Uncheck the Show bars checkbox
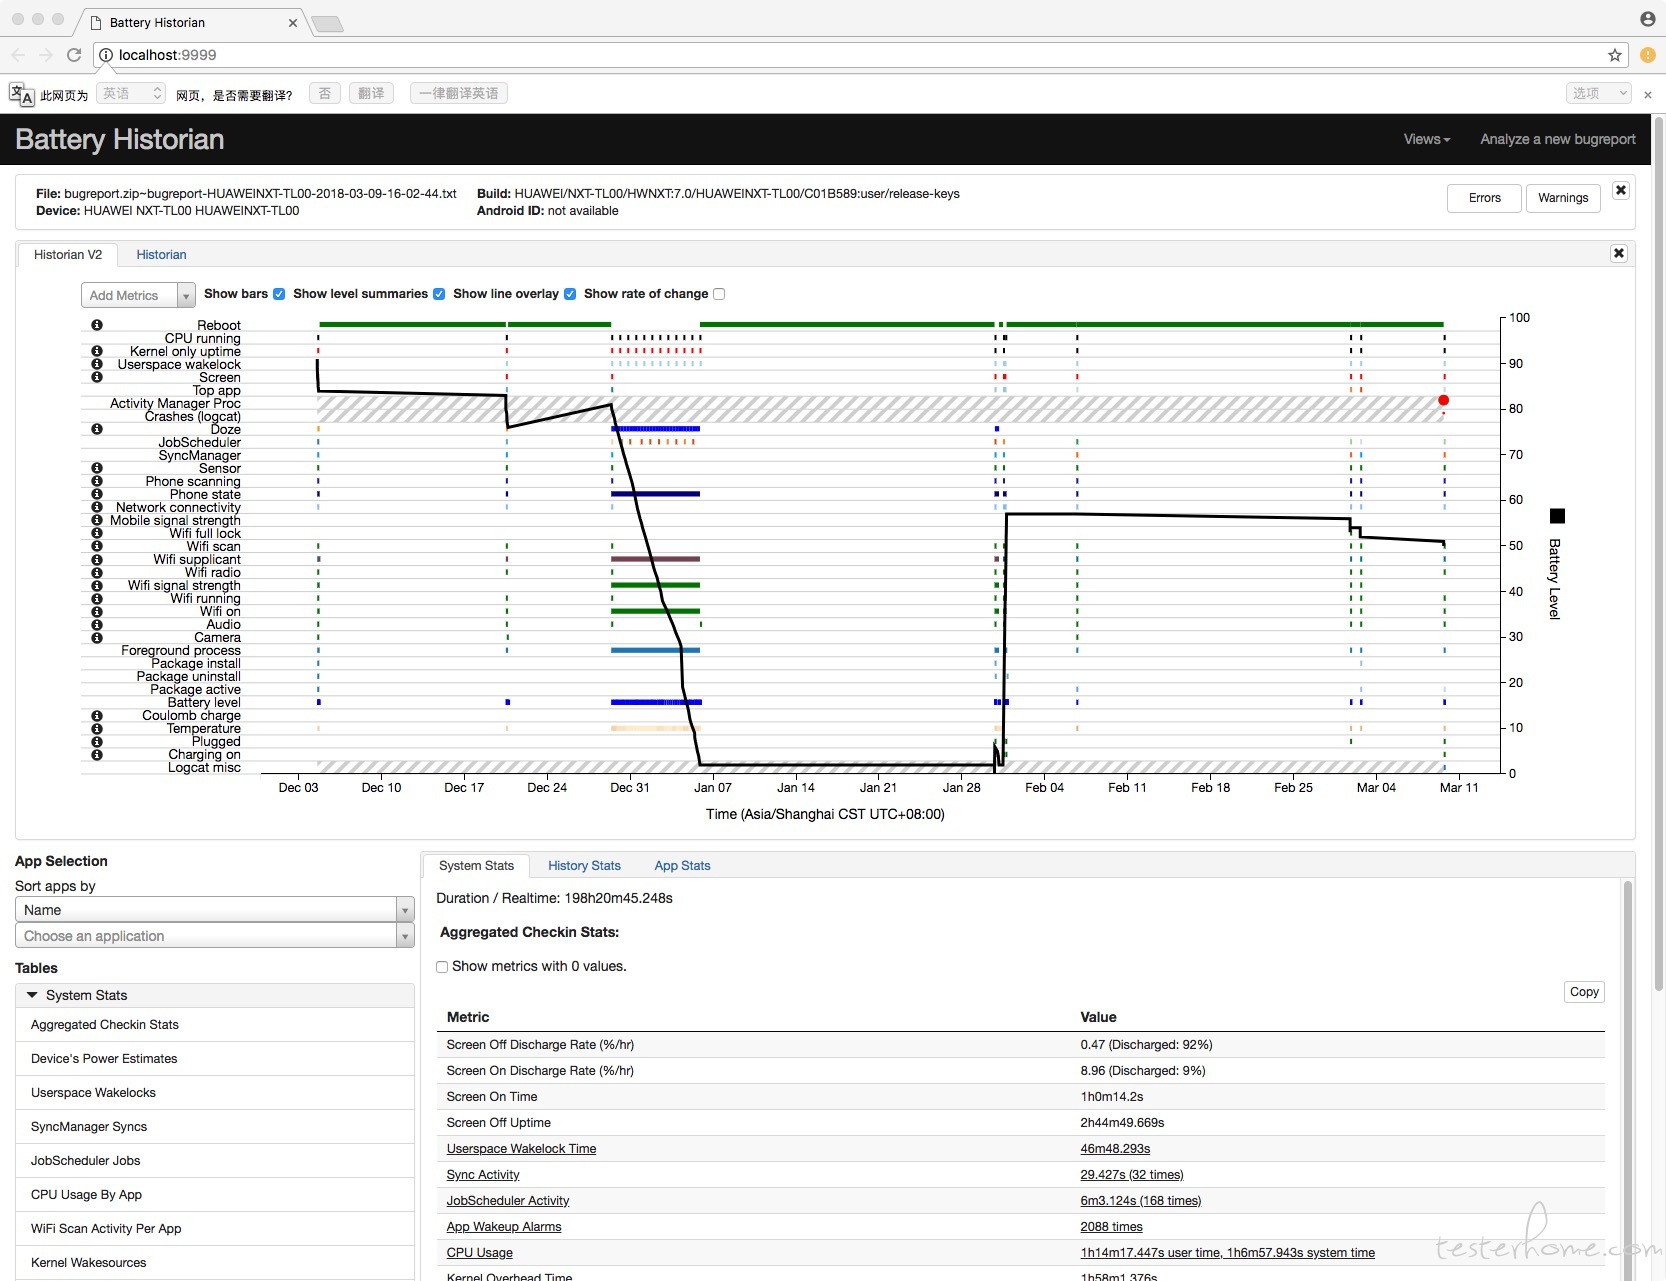1666x1281 pixels. click(279, 294)
